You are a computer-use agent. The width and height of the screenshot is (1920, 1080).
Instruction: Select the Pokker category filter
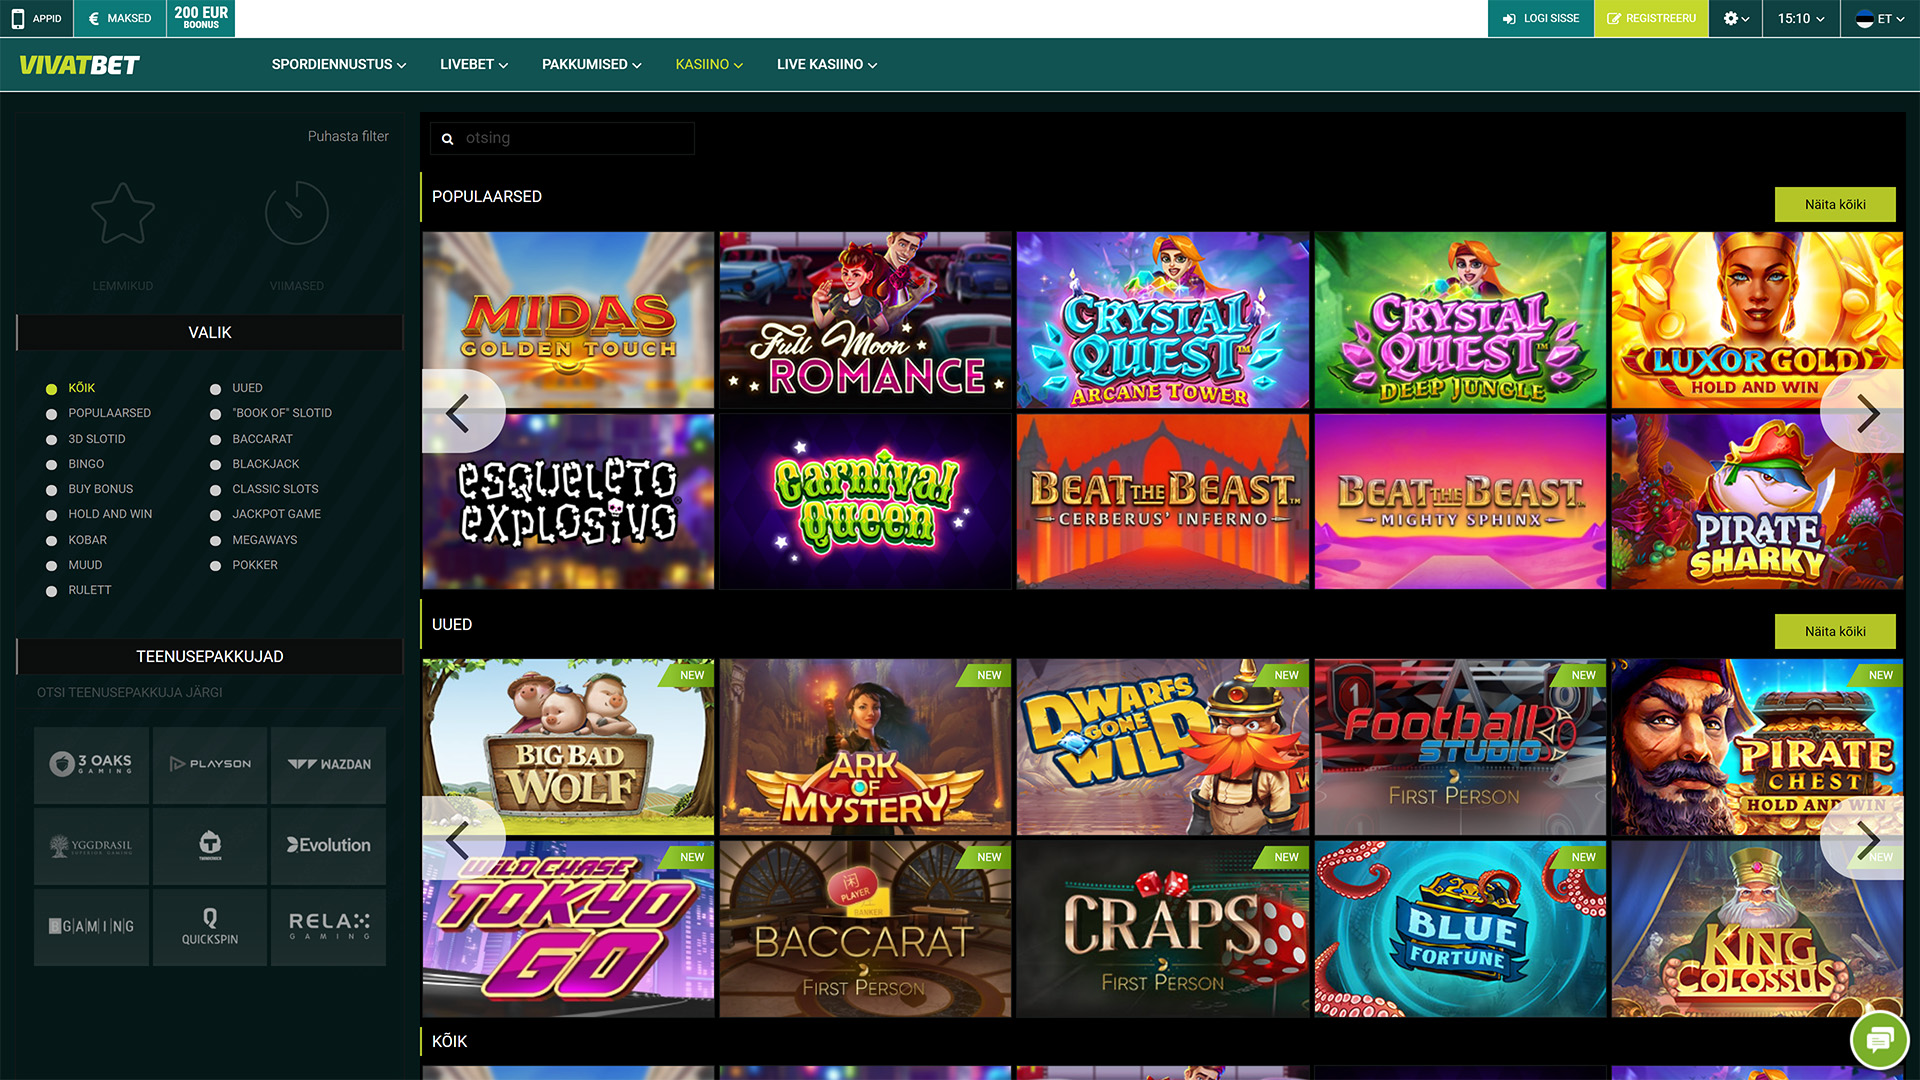coord(244,565)
